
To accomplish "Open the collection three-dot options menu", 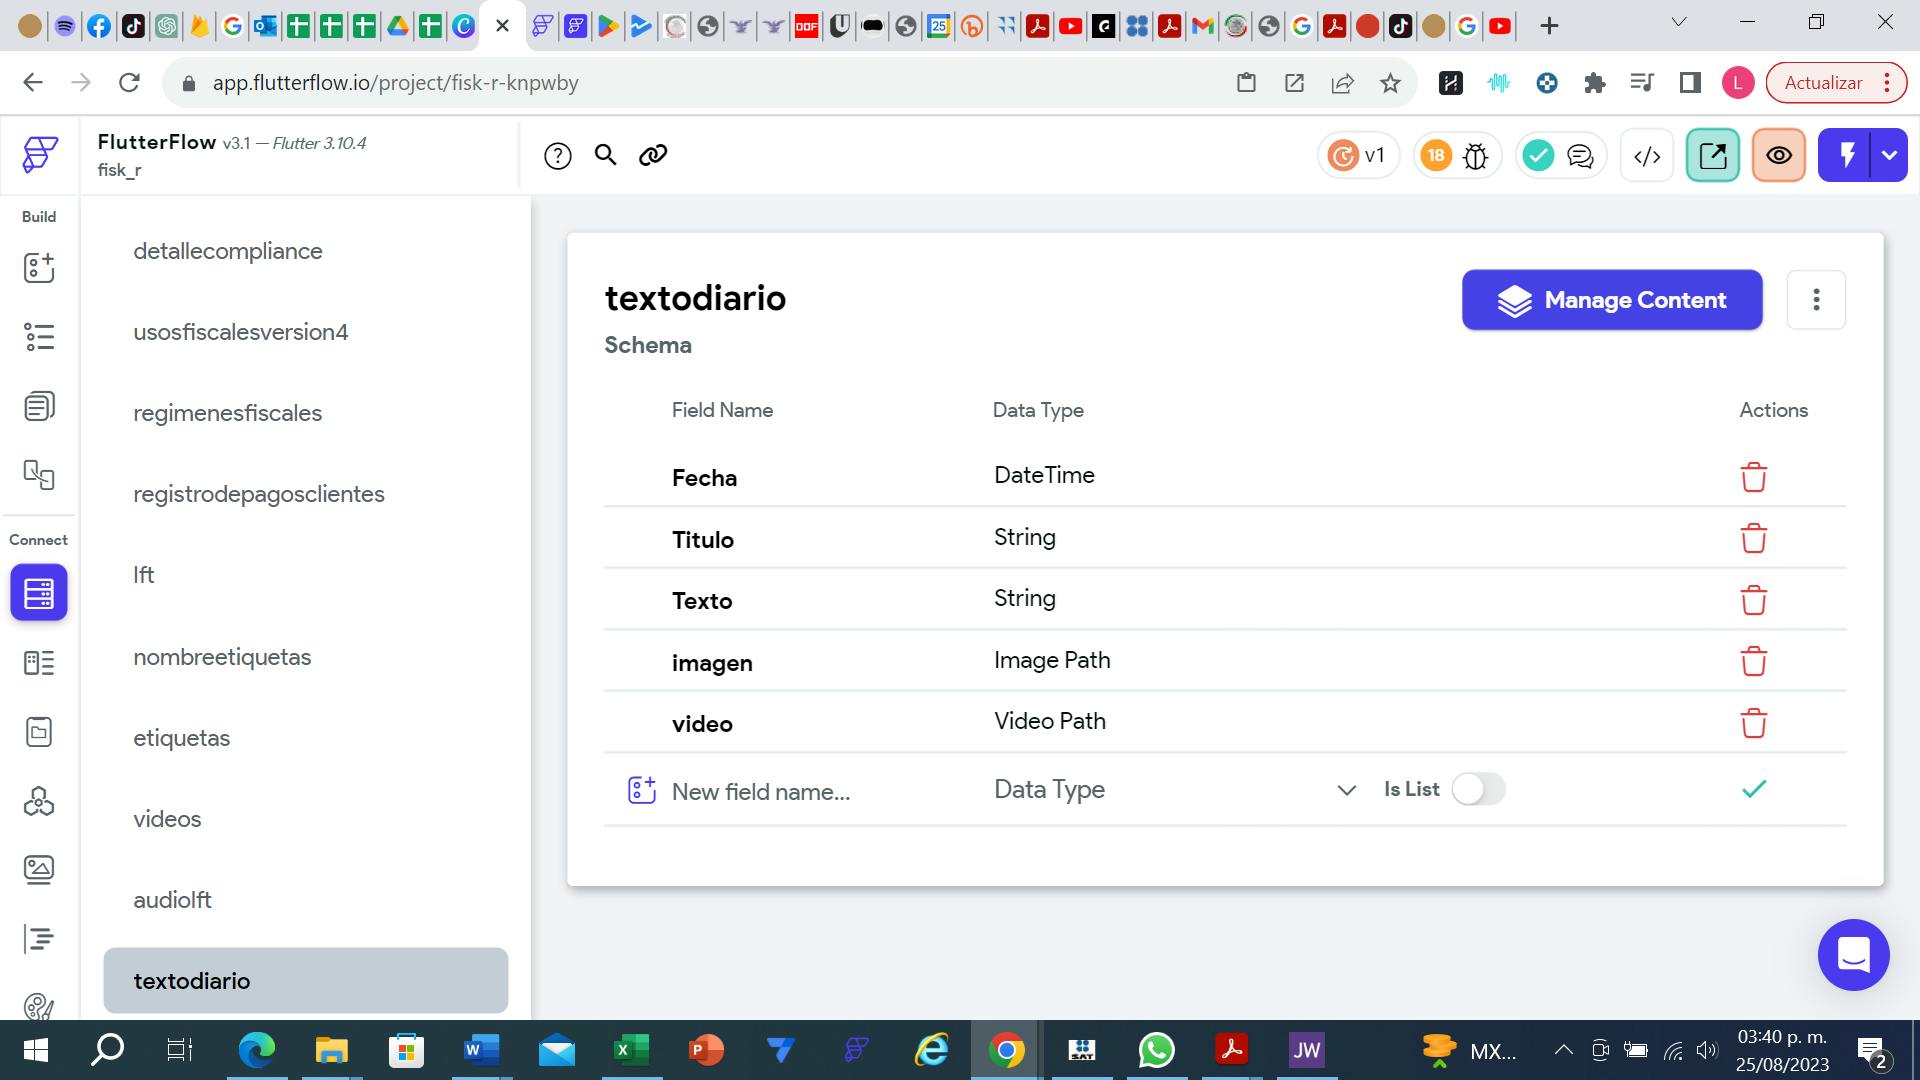I will click(x=1815, y=299).
